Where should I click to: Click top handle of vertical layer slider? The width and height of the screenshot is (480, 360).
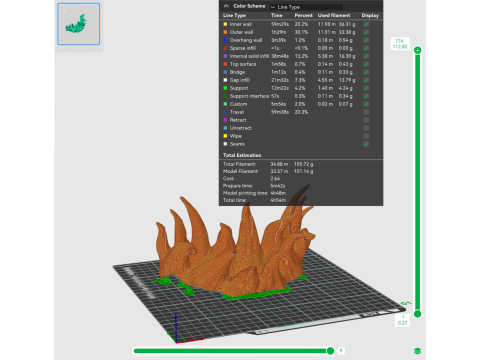pos(417,50)
